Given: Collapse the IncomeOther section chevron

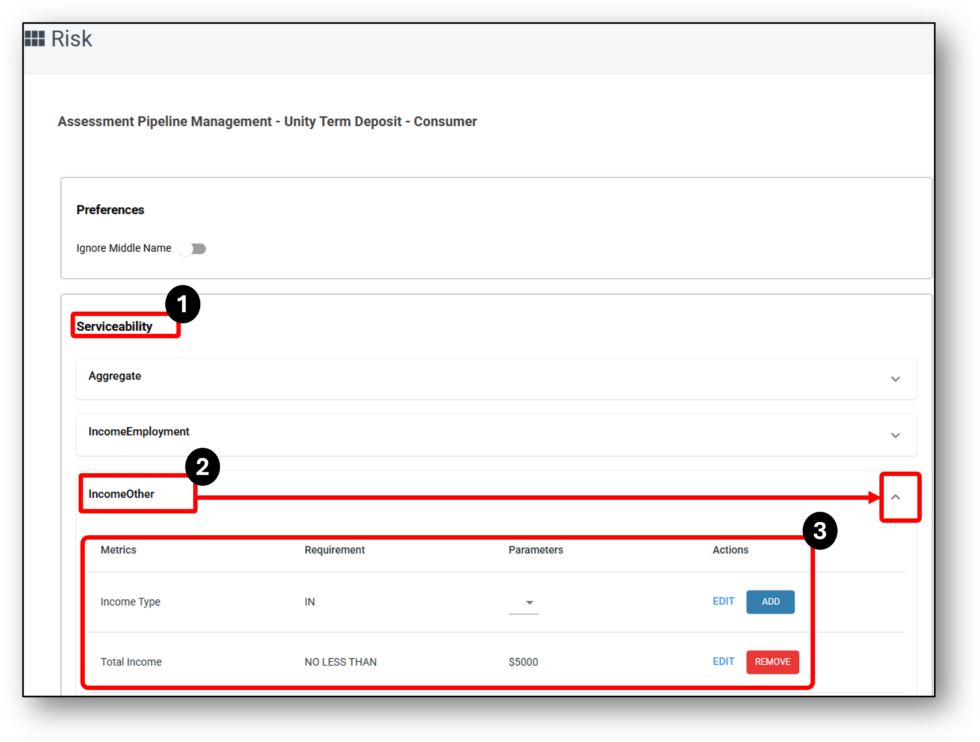Looking at the screenshot, I should point(895,497).
